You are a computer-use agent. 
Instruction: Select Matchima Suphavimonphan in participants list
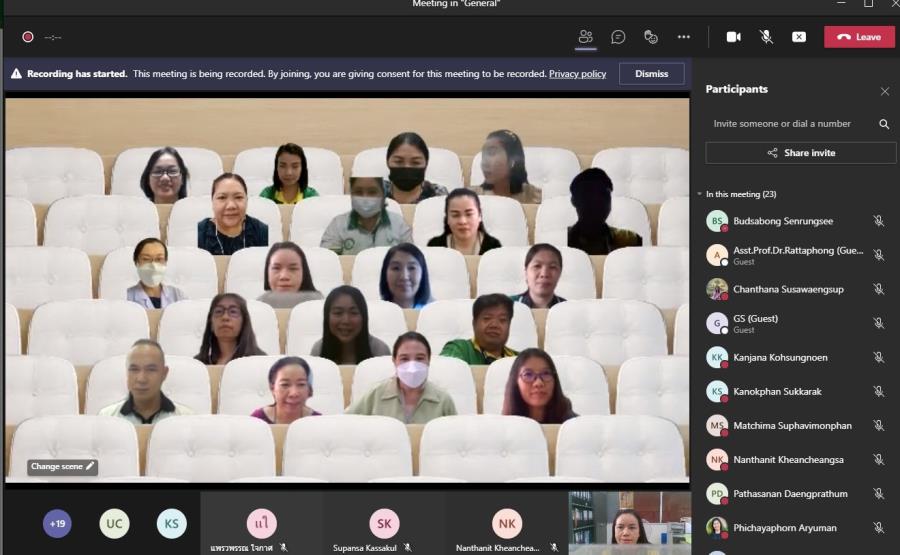[x=792, y=425]
